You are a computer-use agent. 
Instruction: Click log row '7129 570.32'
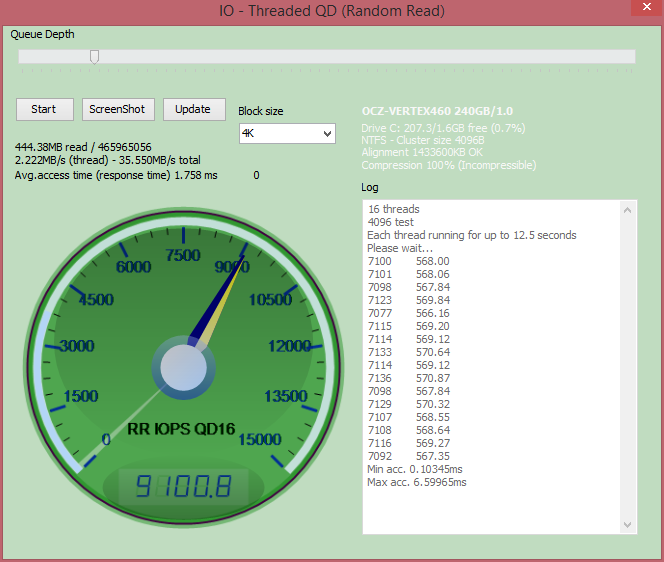click(408, 404)
